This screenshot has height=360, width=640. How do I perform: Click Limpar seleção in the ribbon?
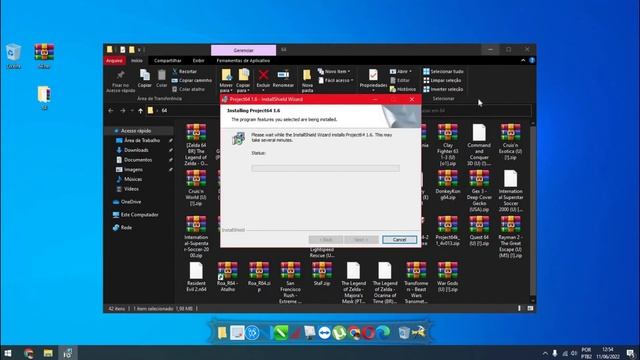pyautogui.click(x=442, y=80)
